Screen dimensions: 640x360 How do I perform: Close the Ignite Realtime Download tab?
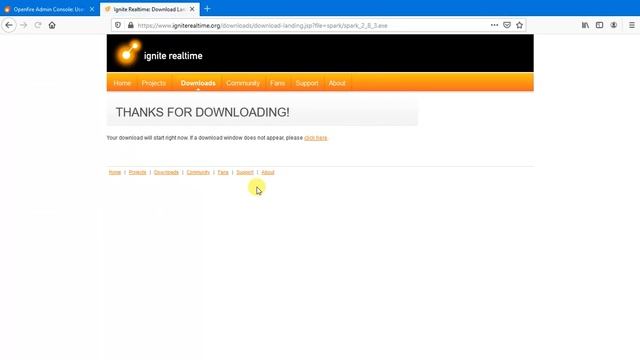192,9
